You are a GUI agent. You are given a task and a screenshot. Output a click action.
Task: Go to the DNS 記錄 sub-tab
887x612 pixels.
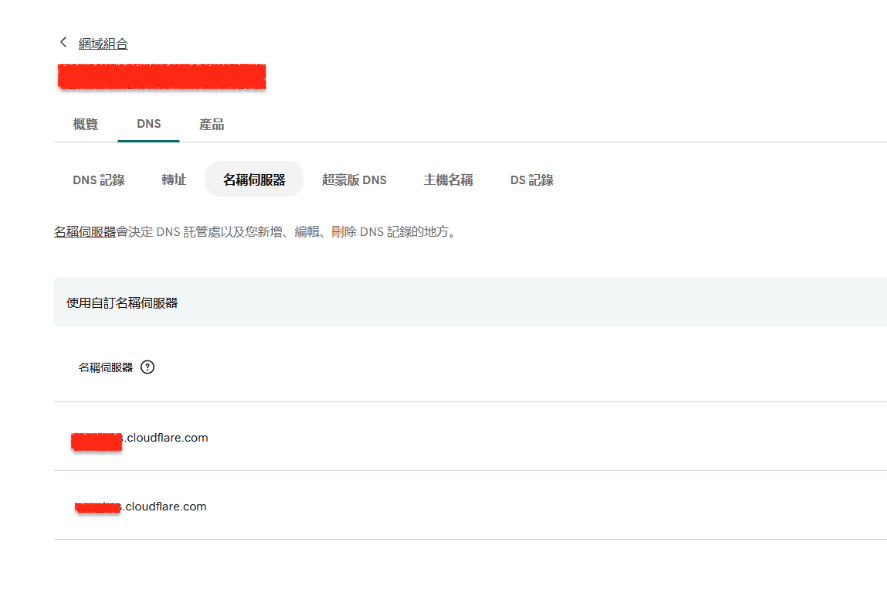pos(98,180)
